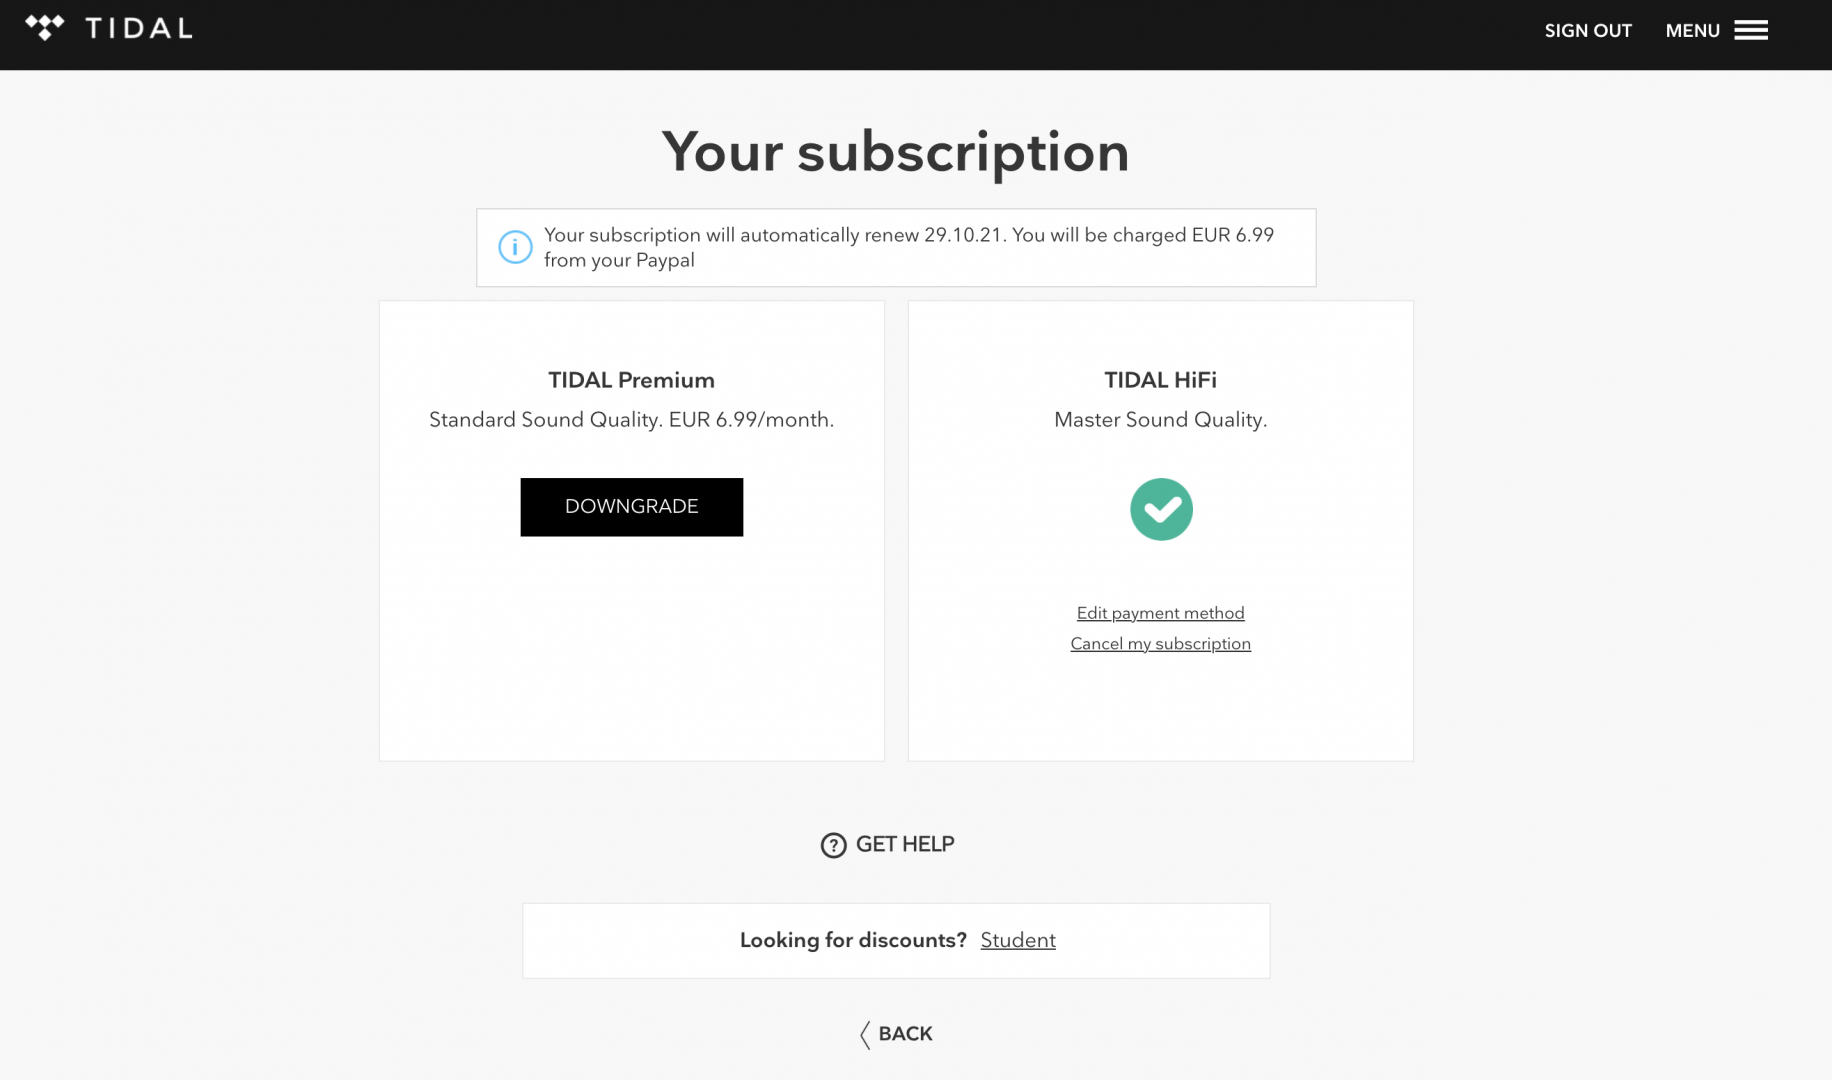The width and height of the screenshot is (1832, 1080).
Task: Go BACK to the previous page
Action: pos(905,1034)
